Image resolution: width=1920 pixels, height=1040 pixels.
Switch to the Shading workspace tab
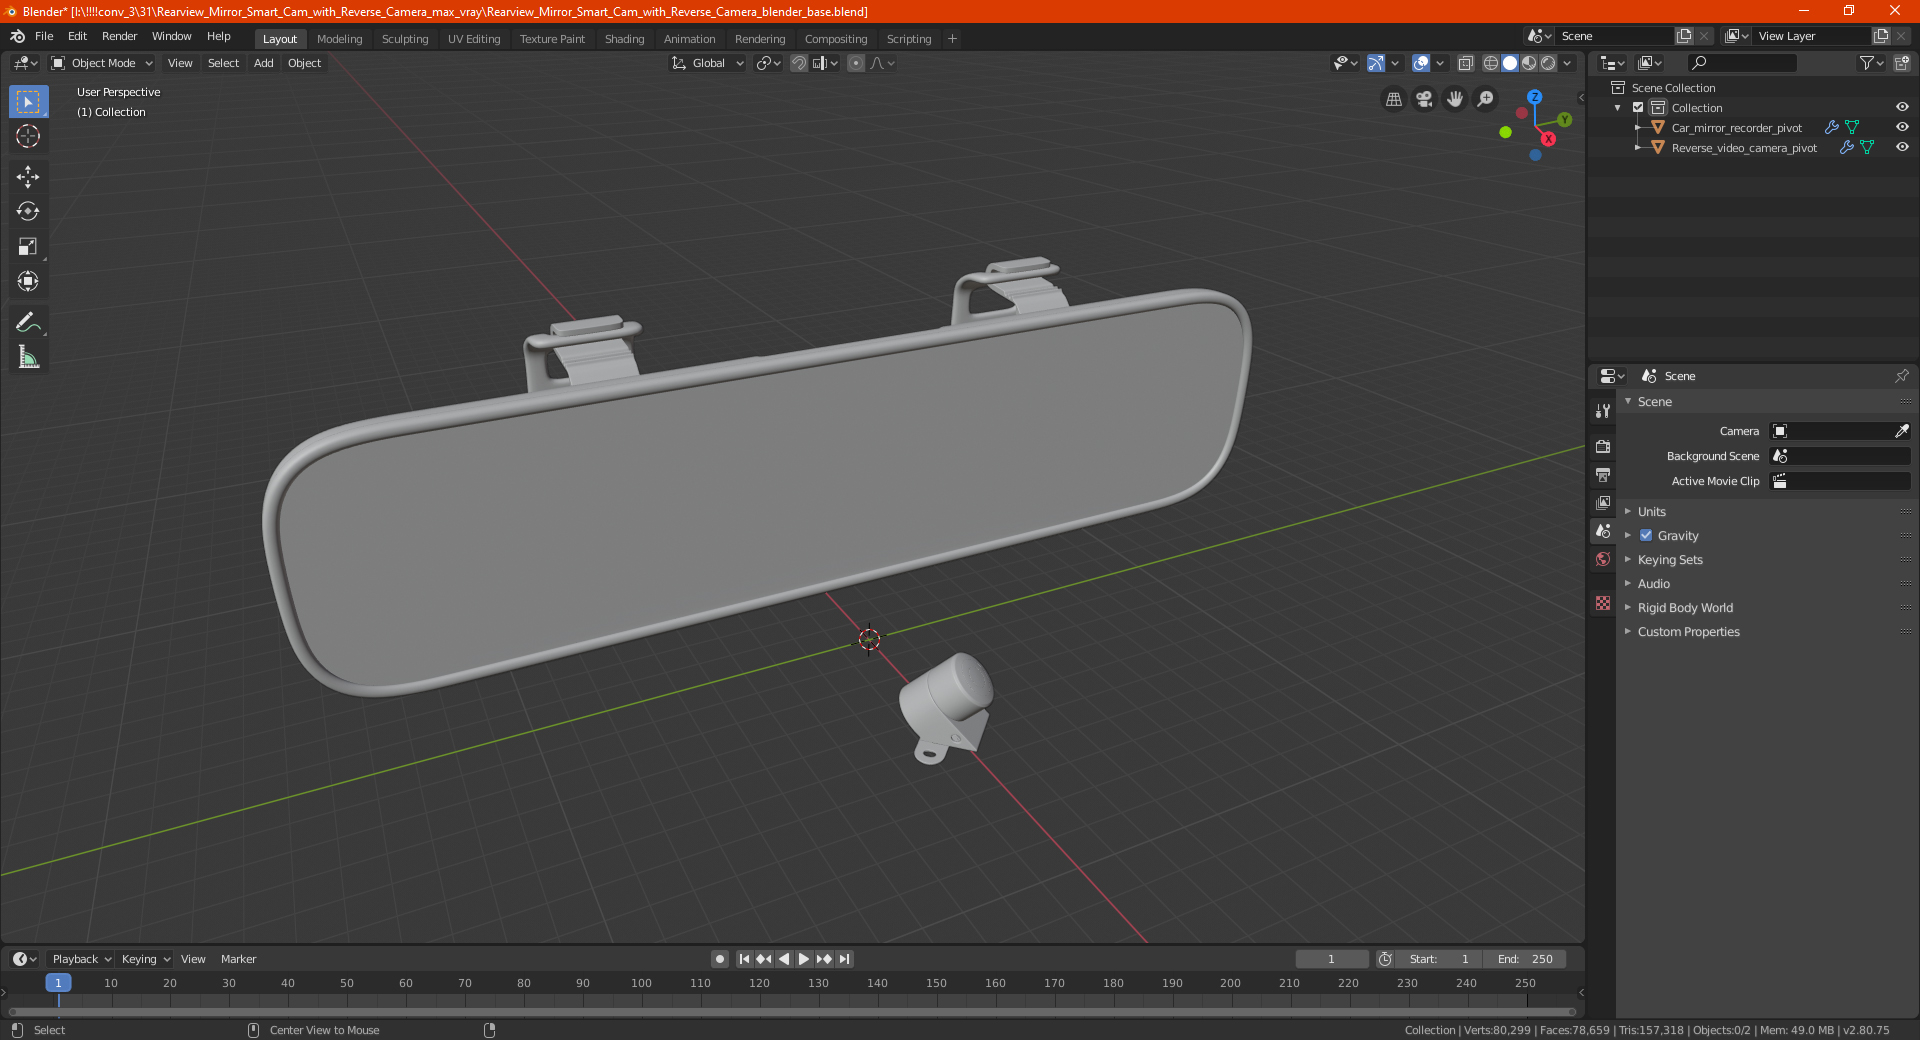[624, 39]
